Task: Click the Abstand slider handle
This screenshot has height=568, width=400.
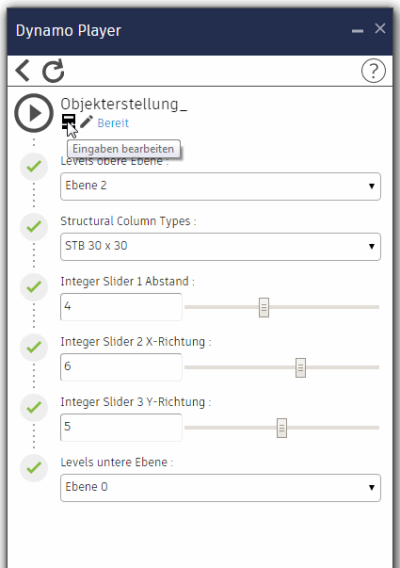Action: (x=264, y=308)
